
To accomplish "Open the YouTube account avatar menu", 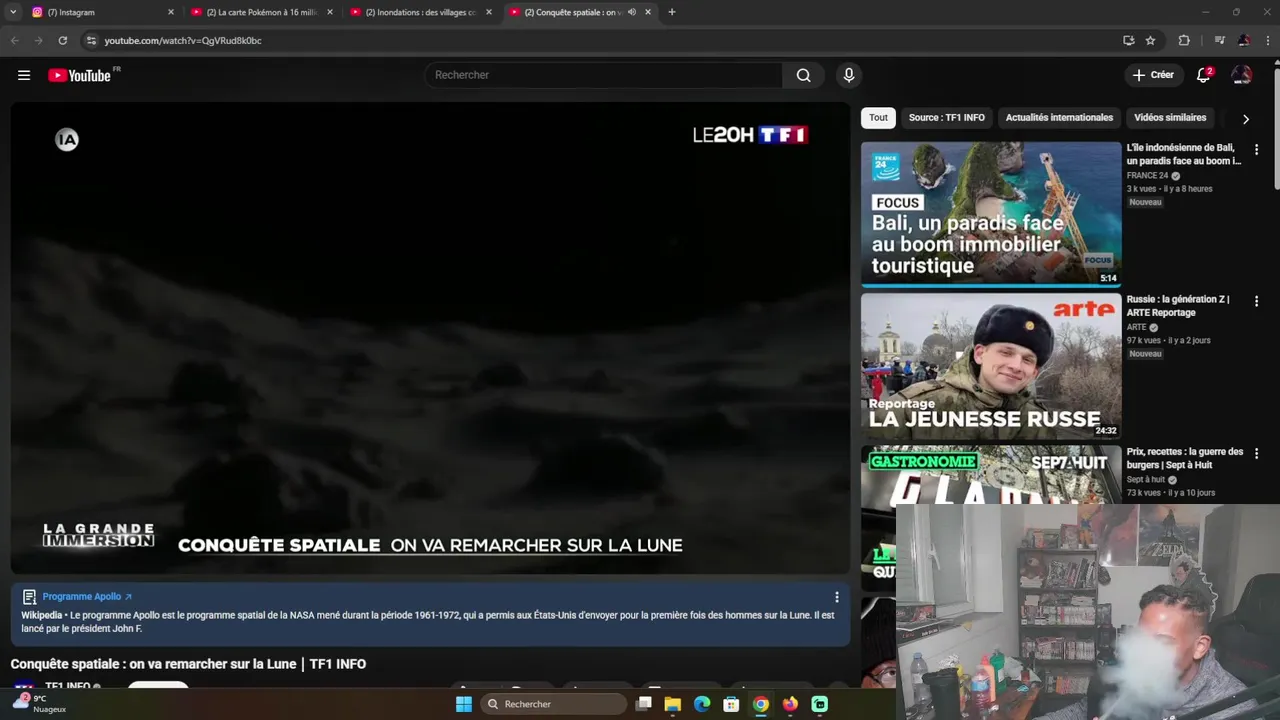I will click(1242, 75).
